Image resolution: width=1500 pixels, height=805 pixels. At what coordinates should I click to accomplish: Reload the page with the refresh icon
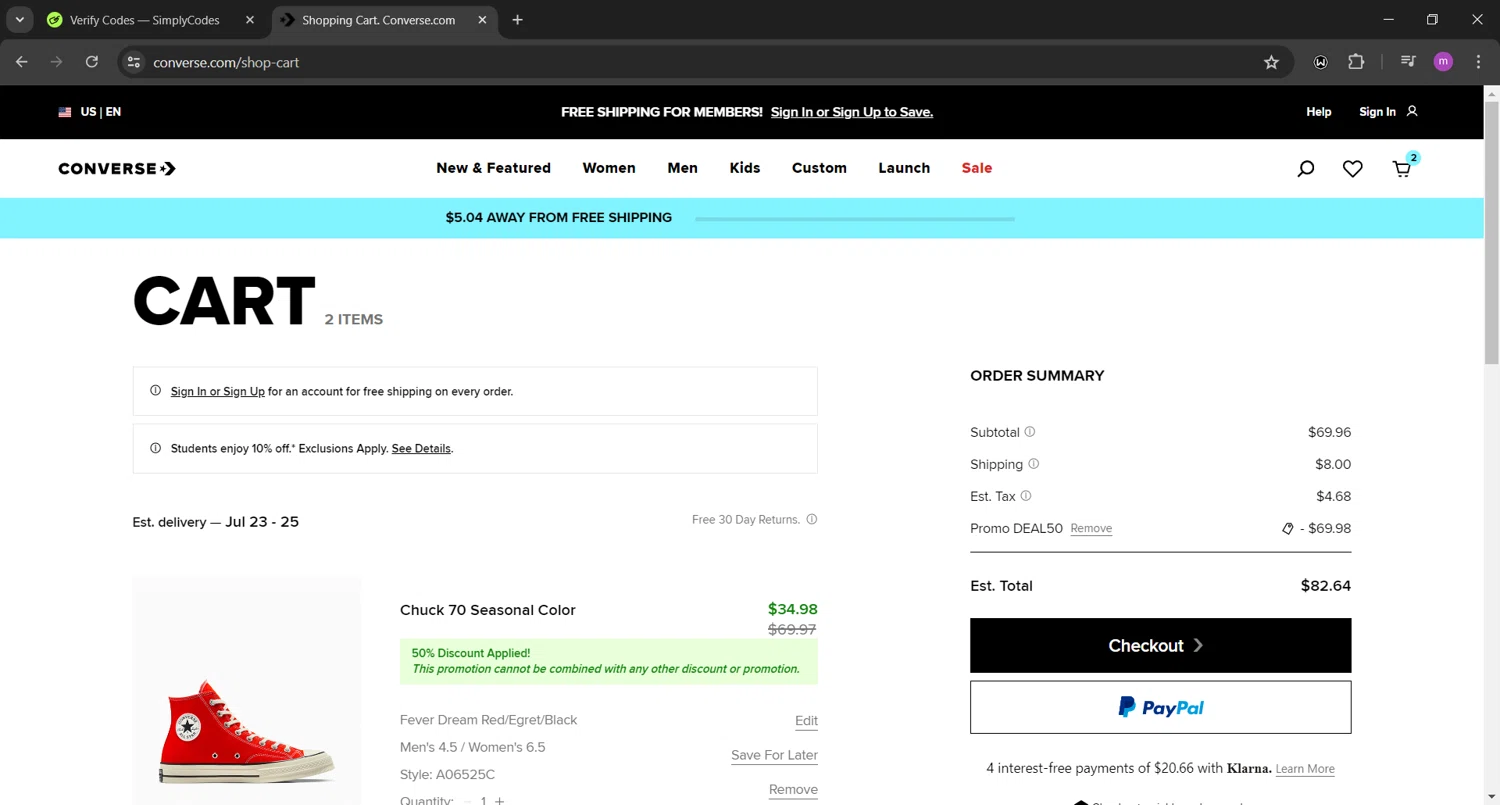[92, 62]
